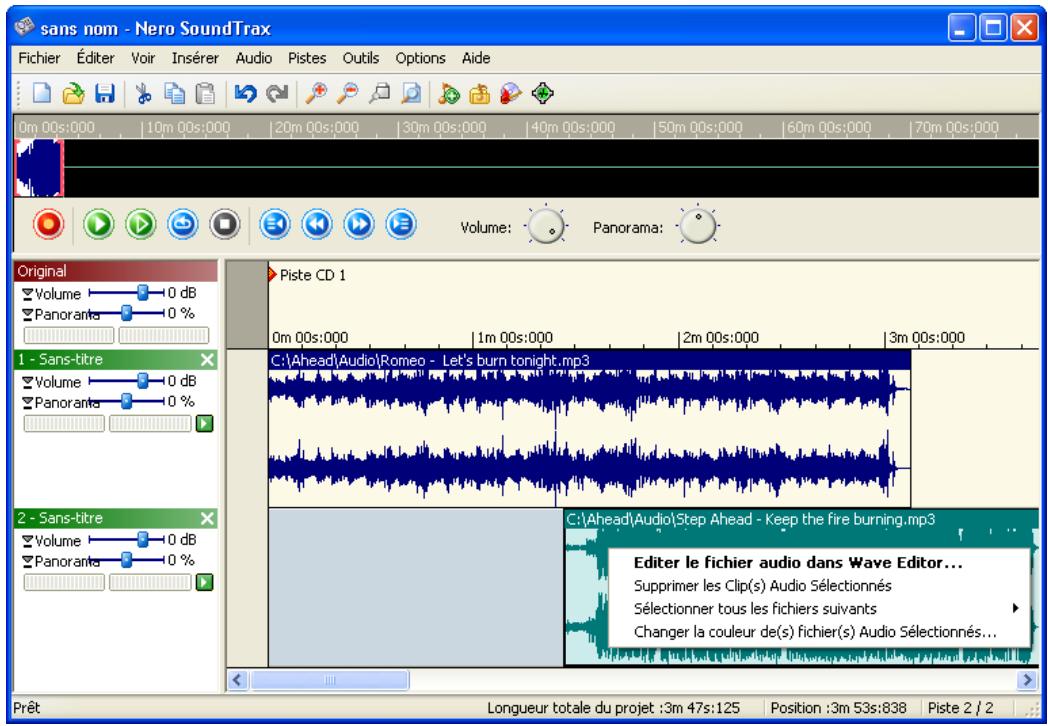Screen dimensions: 1048x726
Task: Click the burn CD disc icon
Action: pos(511,94)
